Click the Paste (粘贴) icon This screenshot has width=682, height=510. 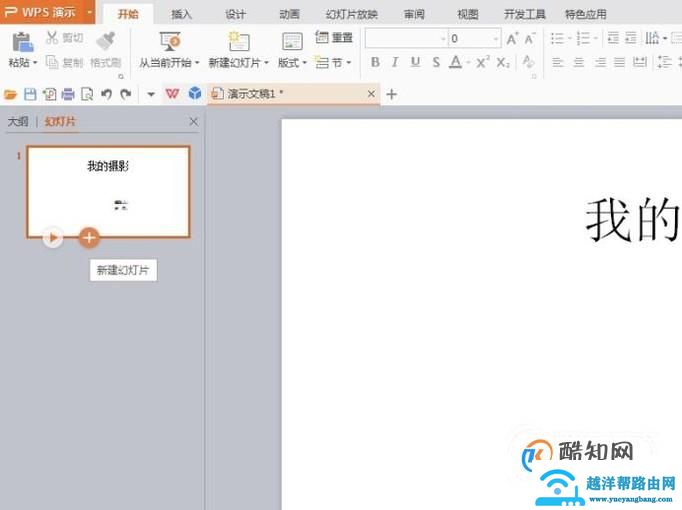click(x=23, y=42)
